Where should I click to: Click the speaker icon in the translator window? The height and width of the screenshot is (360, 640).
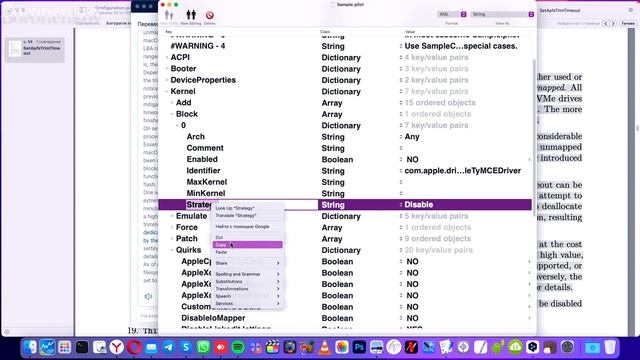click(148, 296)
